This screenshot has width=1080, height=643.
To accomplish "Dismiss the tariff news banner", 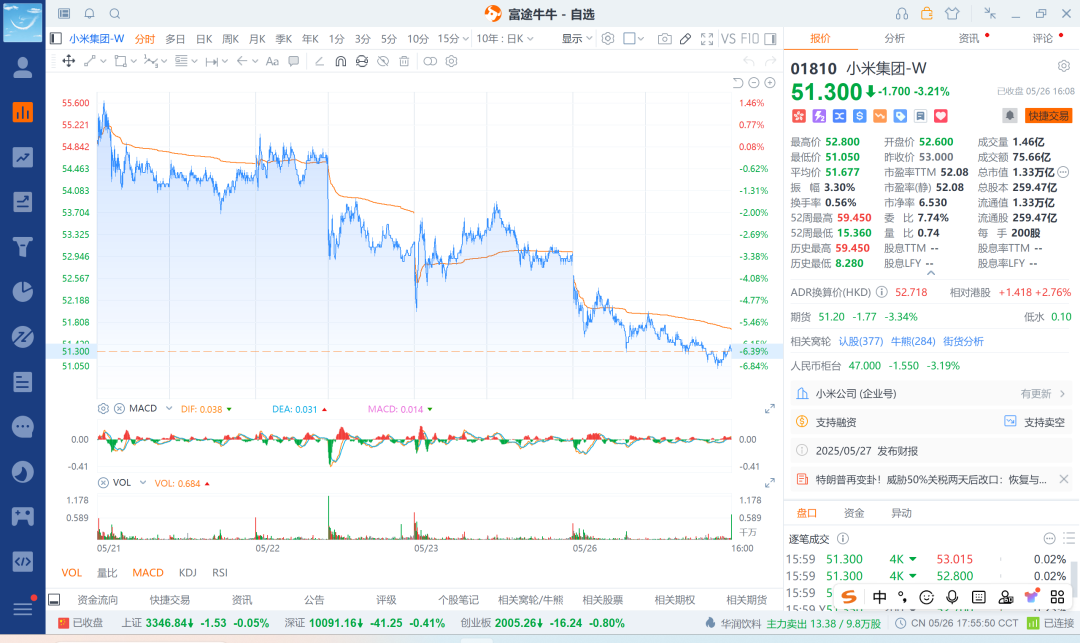I will (1064, 479).
